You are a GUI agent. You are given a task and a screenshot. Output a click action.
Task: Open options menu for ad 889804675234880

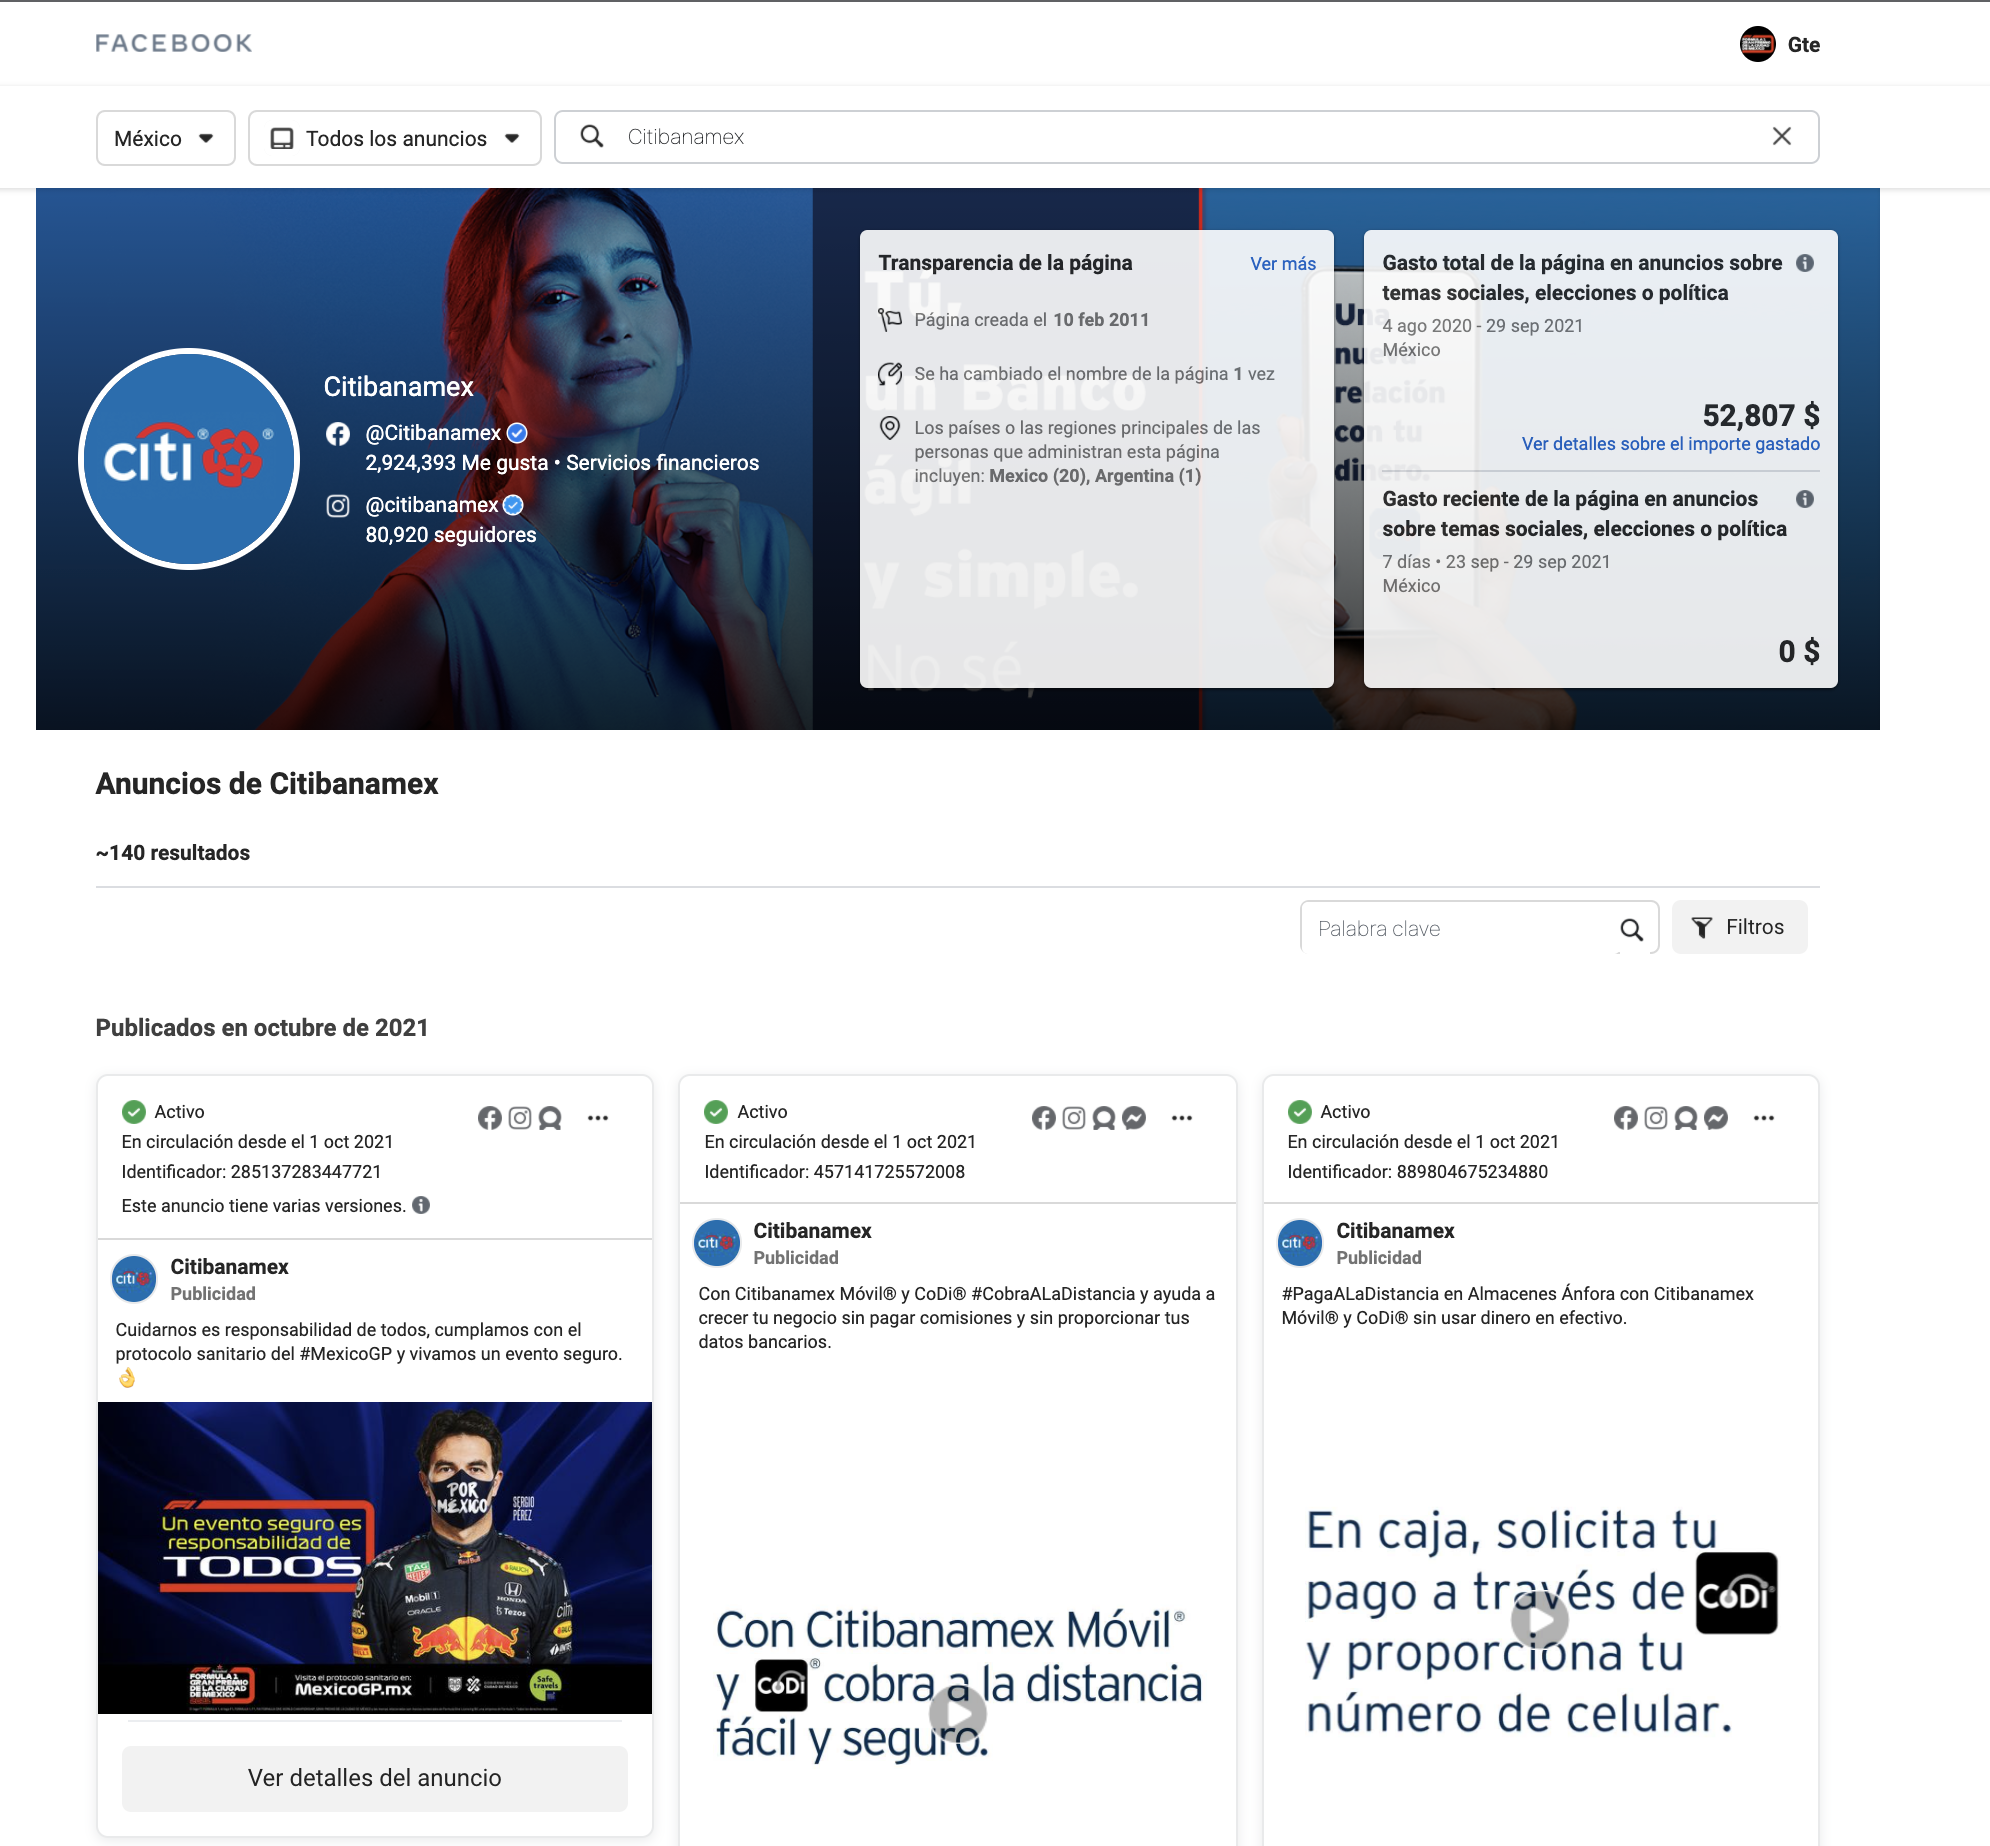[x=1764, y=1118]
